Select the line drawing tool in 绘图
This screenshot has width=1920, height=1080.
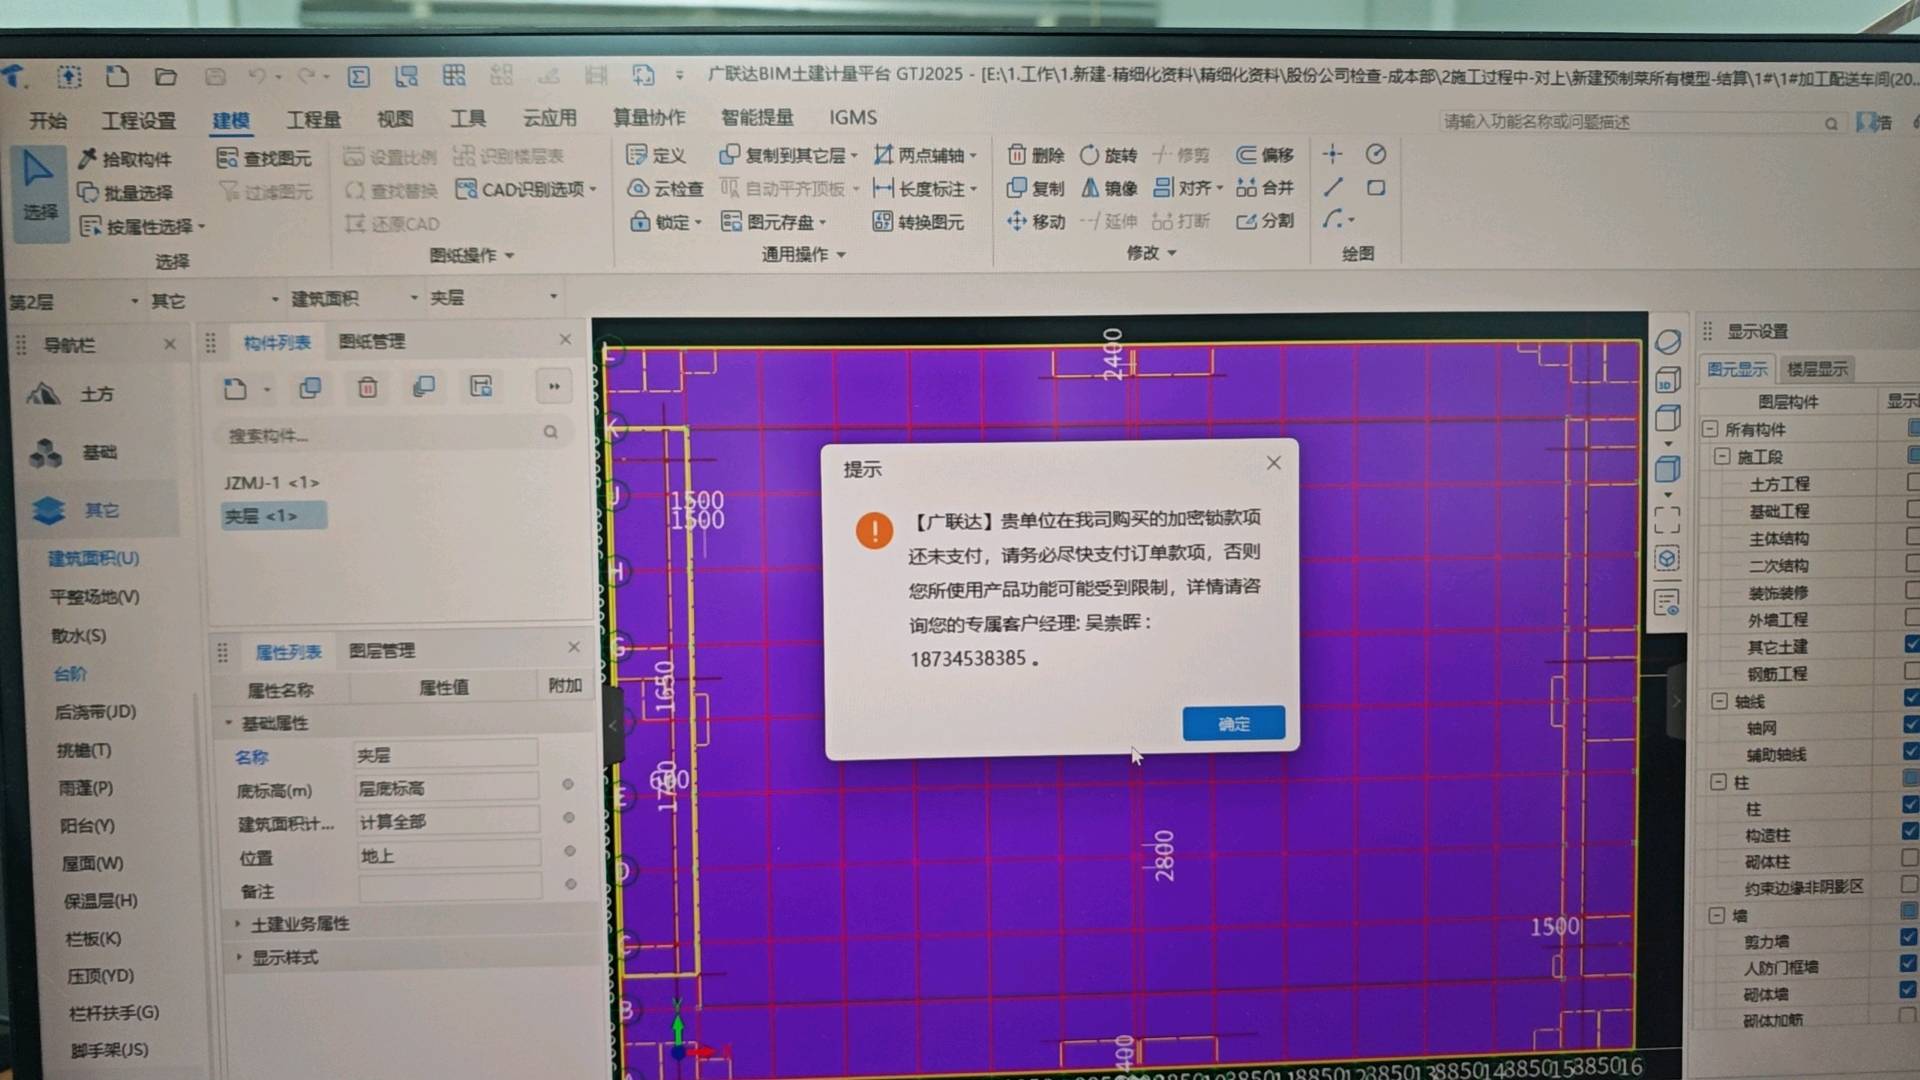click(x=1333, y=187)
